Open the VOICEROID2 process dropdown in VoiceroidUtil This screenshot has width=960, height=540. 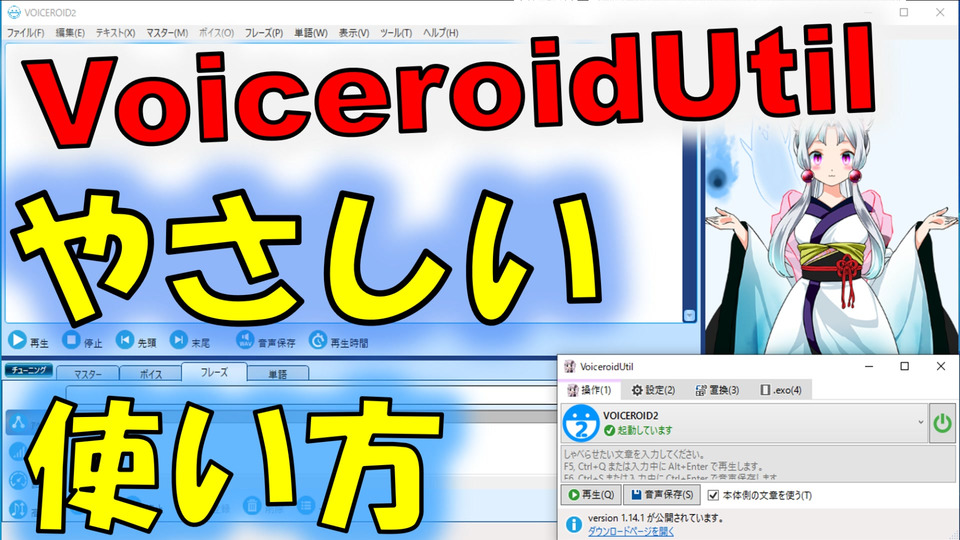(920, 422)
